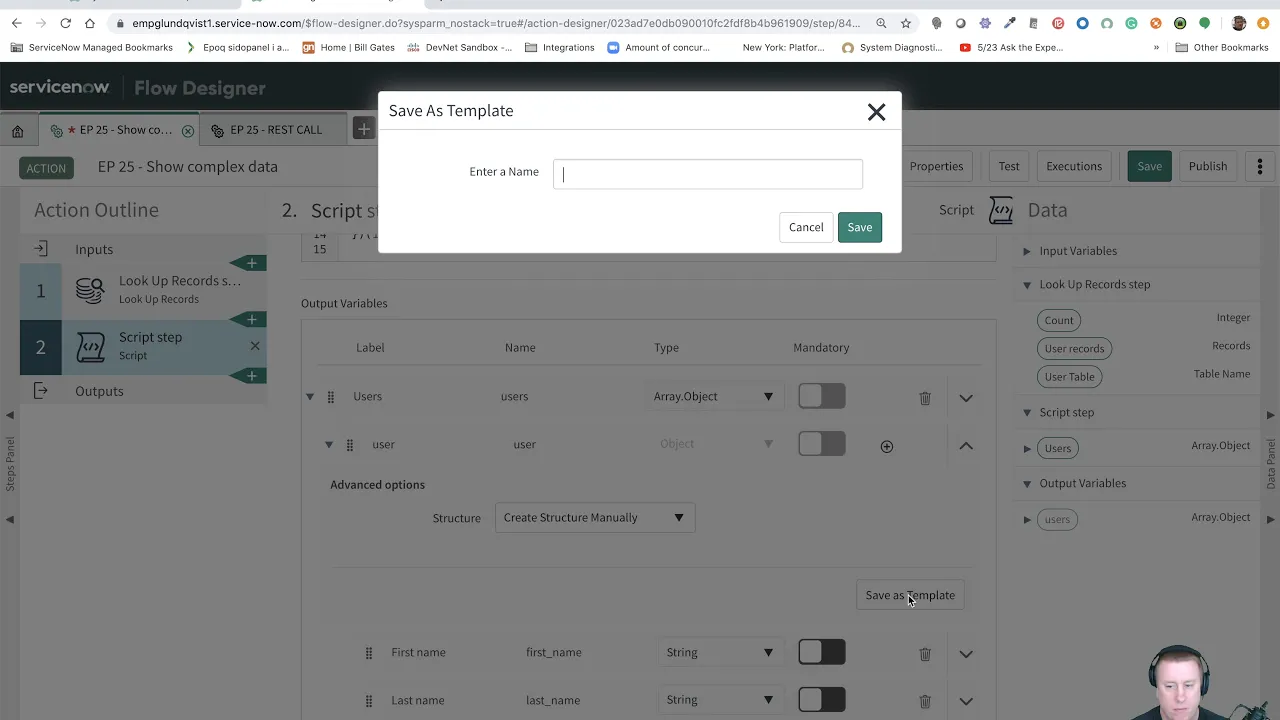Open the Integrations bookmark
This screenshot has height=720, width=1280.
(568, 47)
